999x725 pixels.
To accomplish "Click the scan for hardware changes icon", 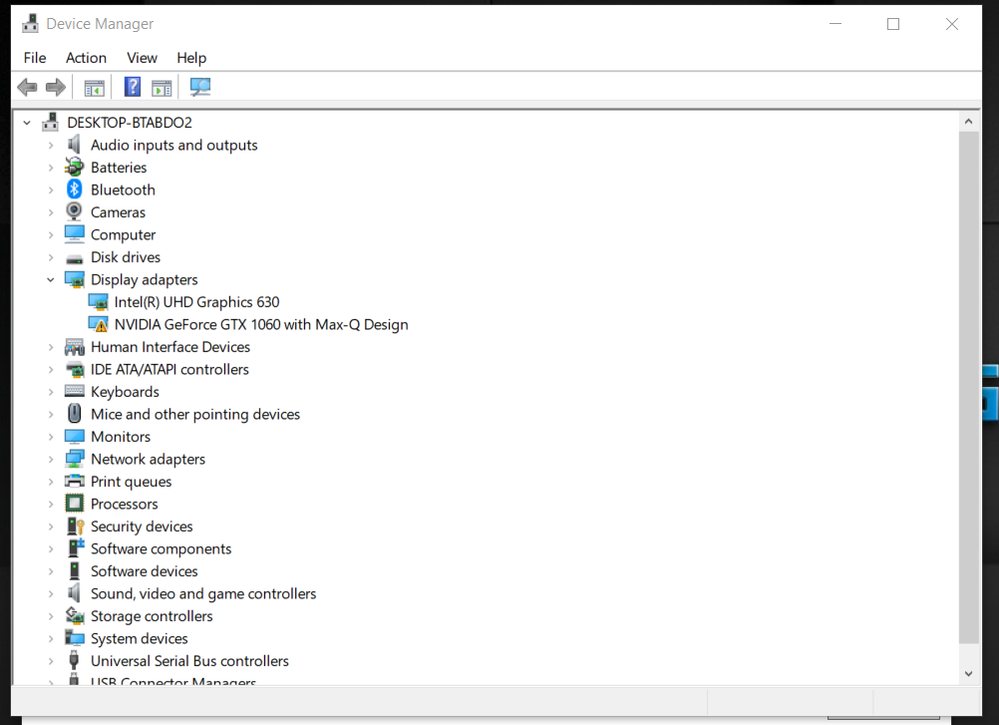I will (200, 87).
